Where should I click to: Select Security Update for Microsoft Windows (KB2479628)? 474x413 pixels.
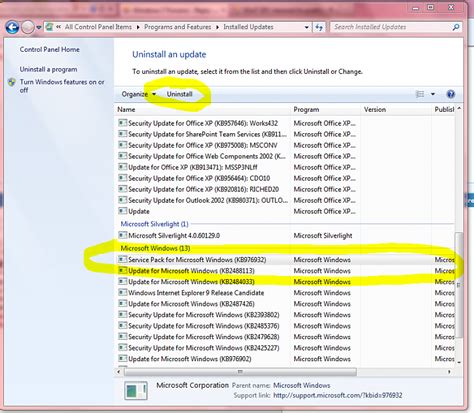[x=204, y=337]
